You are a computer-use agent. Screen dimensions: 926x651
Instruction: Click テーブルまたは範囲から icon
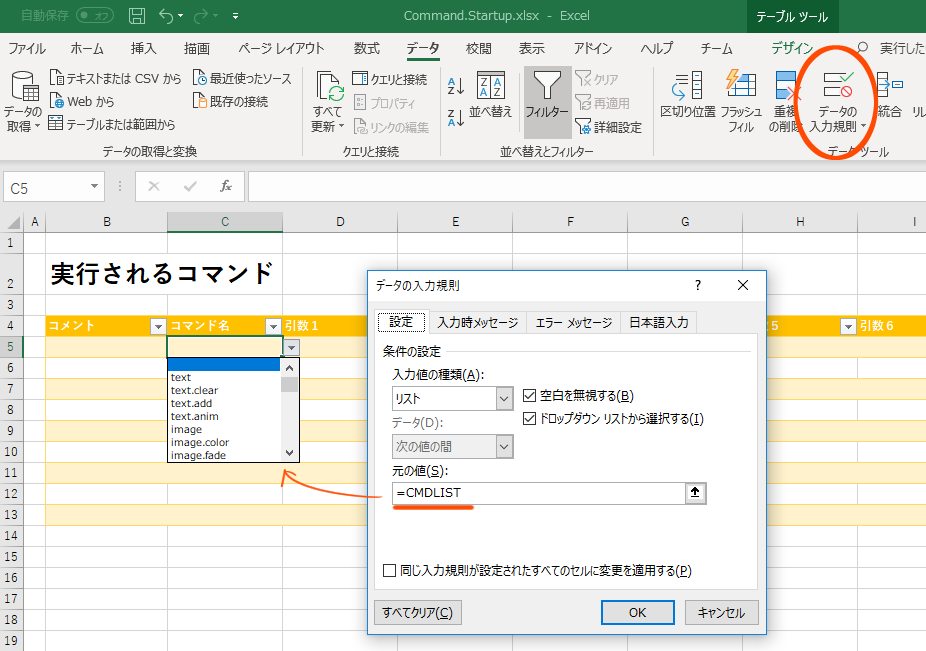[x=56, y=123]
